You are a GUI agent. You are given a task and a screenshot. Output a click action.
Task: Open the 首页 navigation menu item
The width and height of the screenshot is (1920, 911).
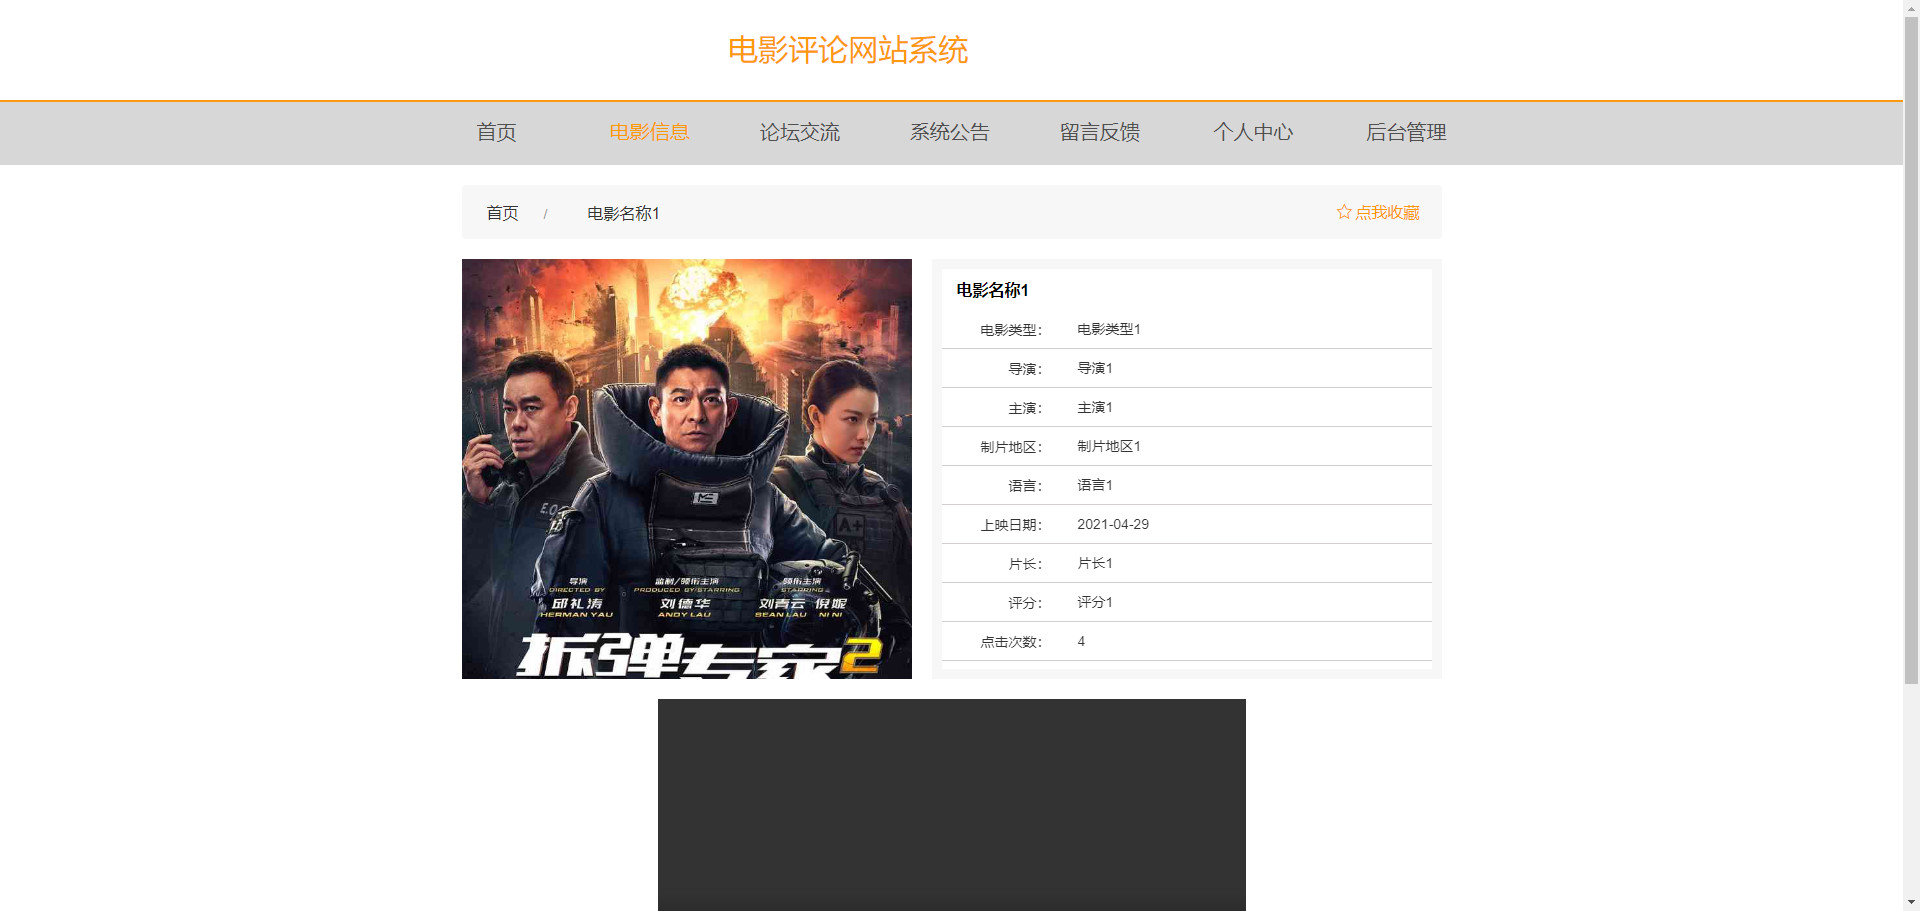tap(496, 132)
